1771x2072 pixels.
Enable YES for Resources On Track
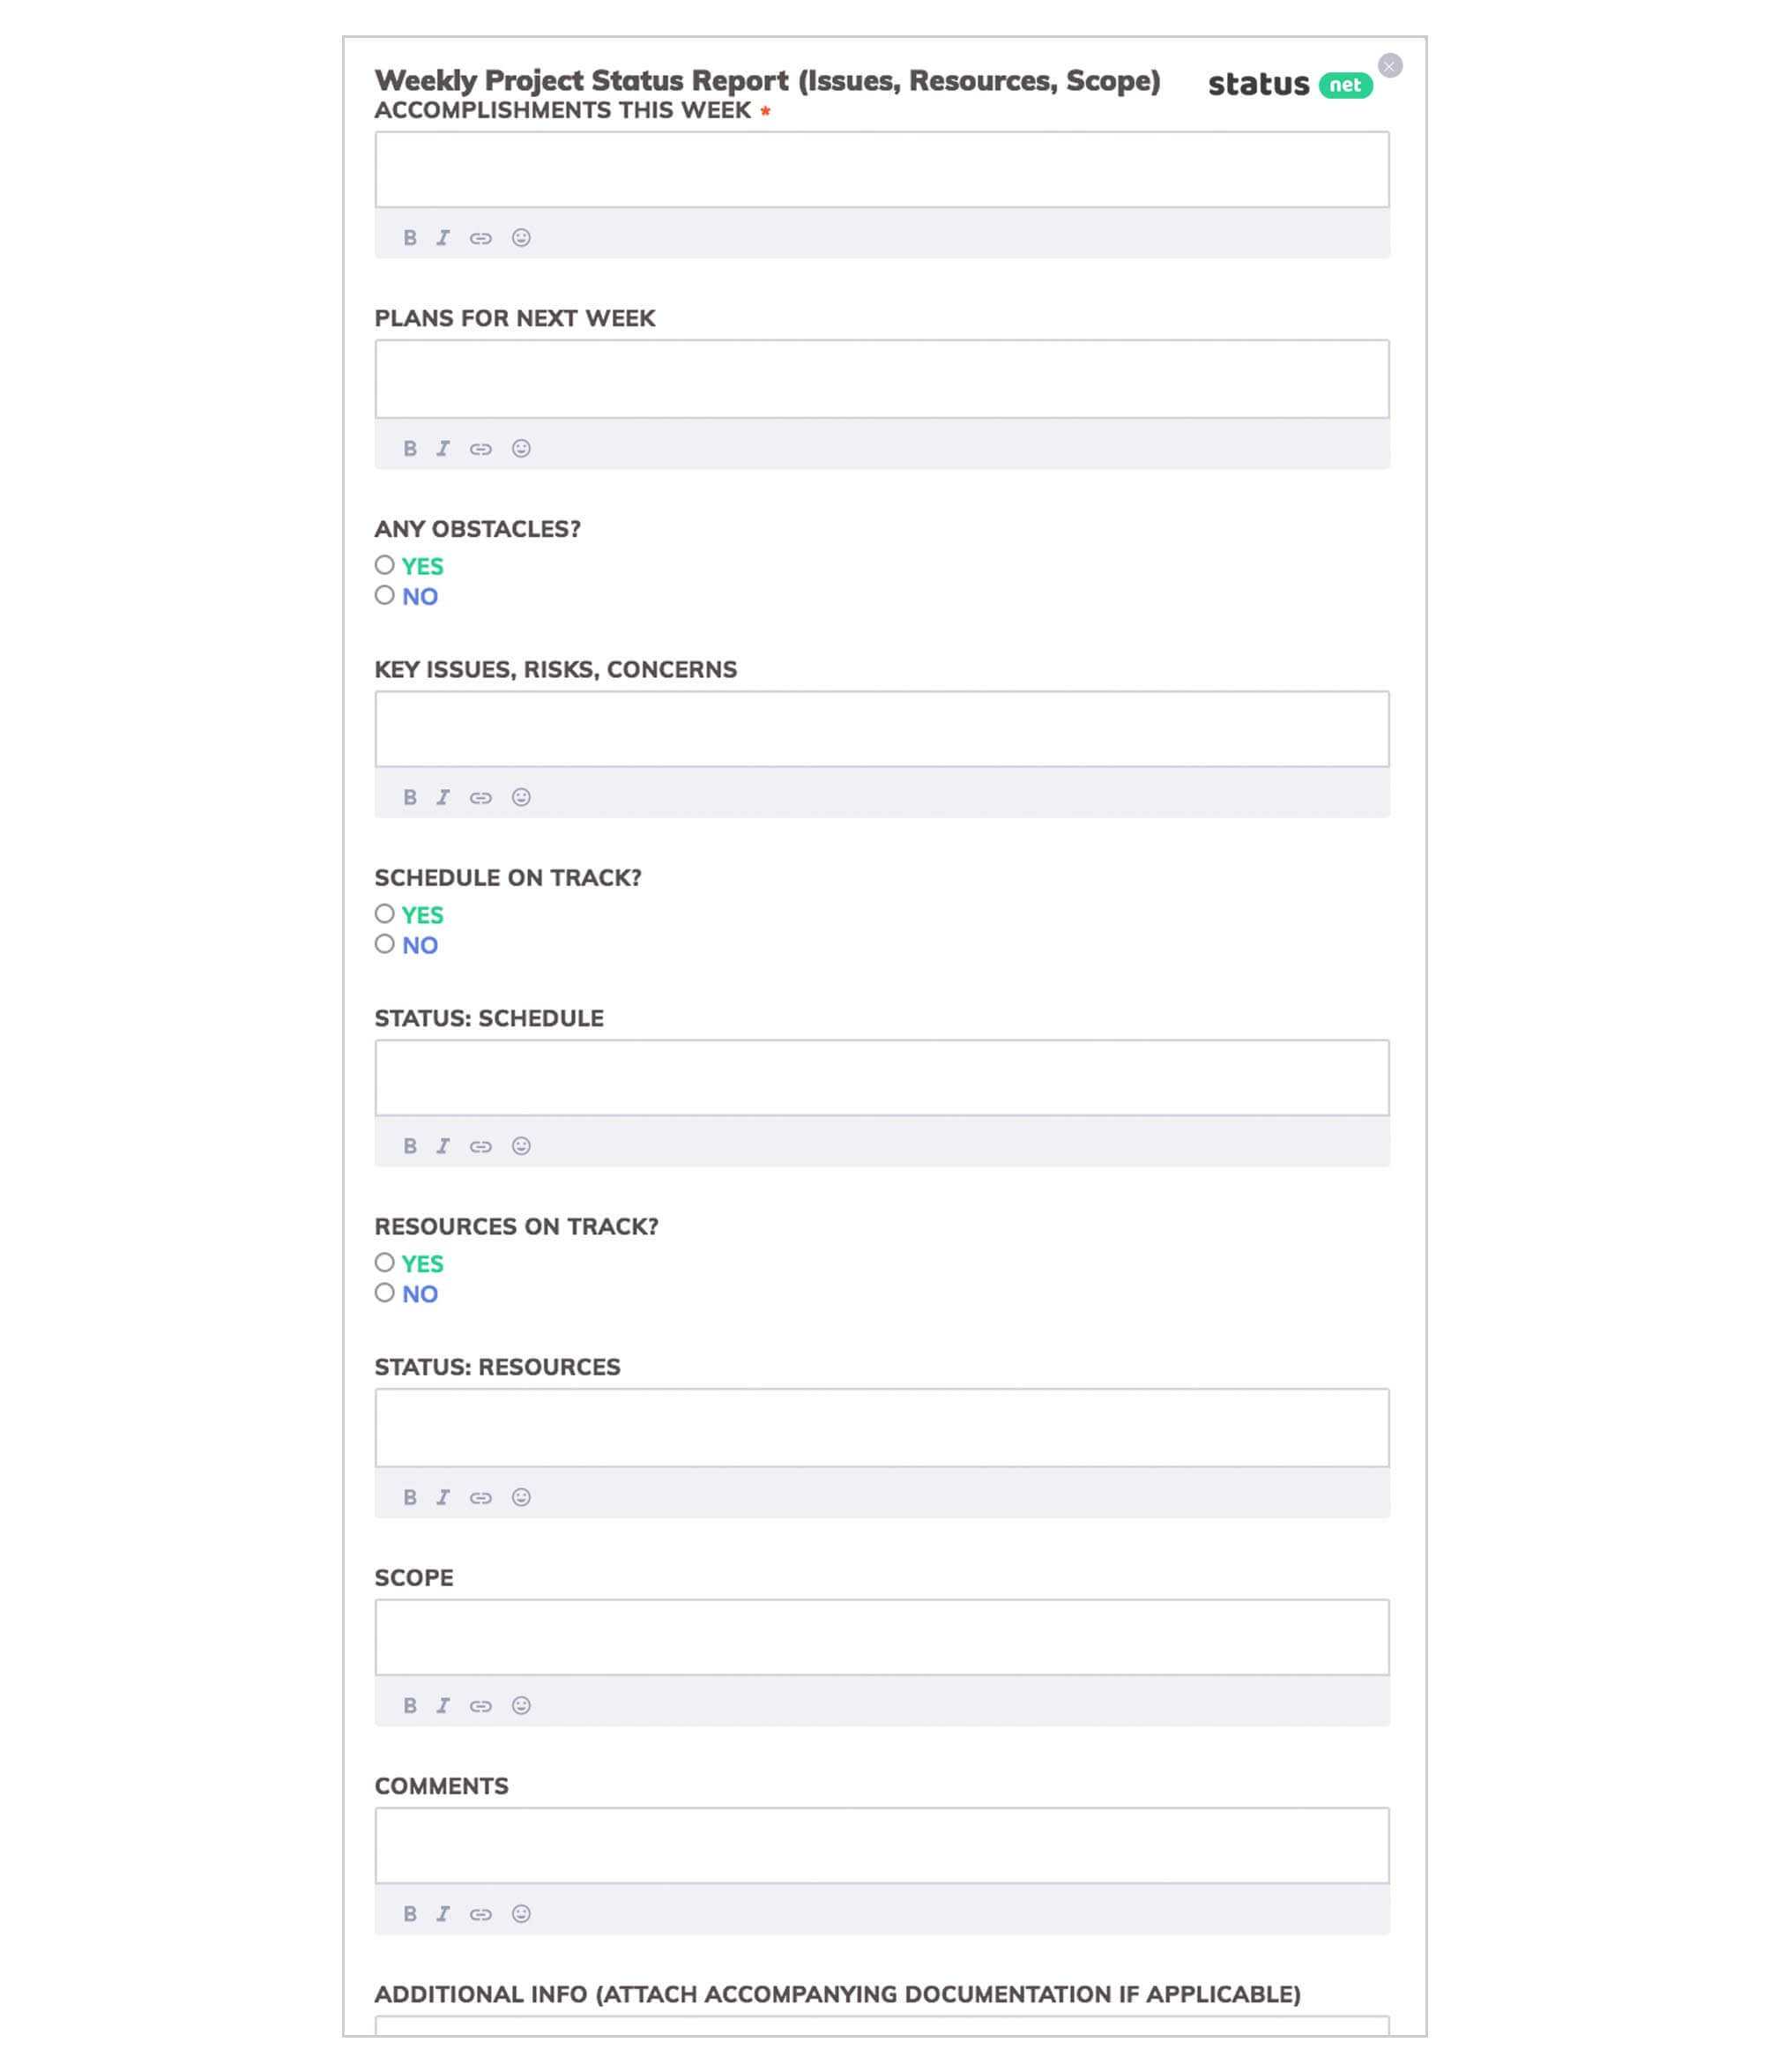[x=383, y=1262]
